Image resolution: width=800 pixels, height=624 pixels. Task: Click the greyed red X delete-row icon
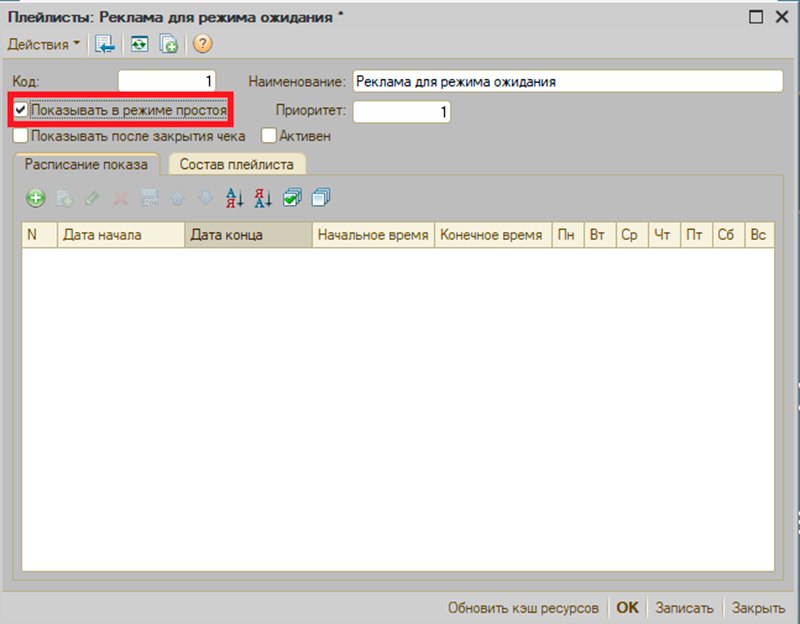(120, 198)
